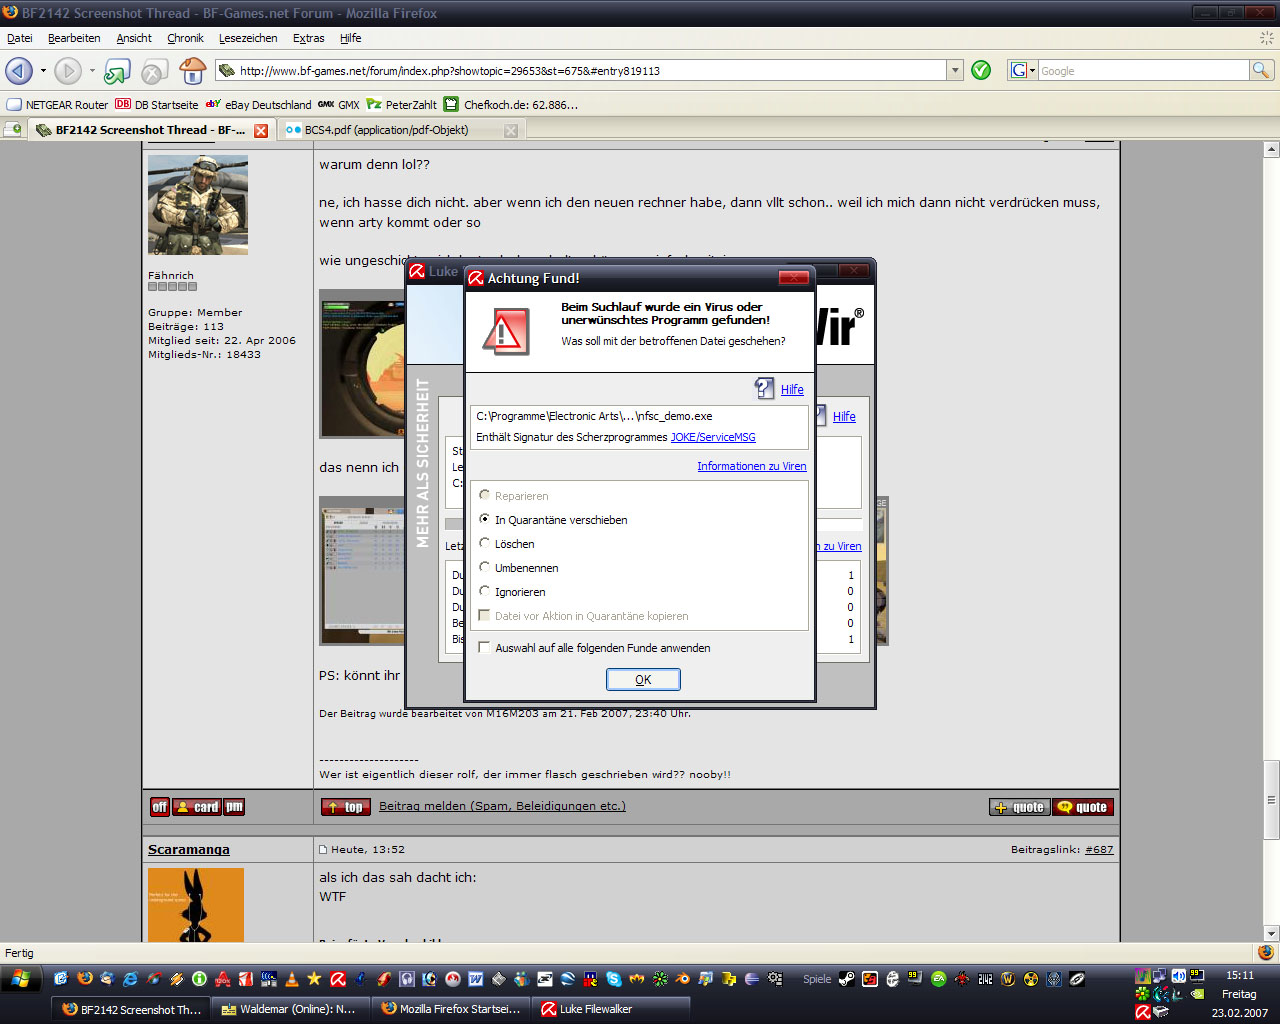Open the Chronik menu
The width and height of the screenshot is (1280, 1024).
pyautogui.click(x=185, y=38)
